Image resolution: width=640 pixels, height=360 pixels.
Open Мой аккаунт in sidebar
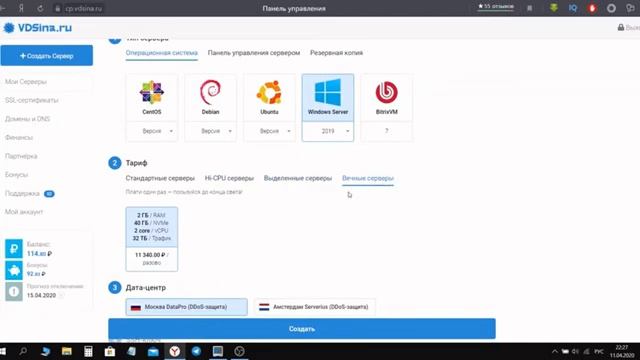(24, 212)
